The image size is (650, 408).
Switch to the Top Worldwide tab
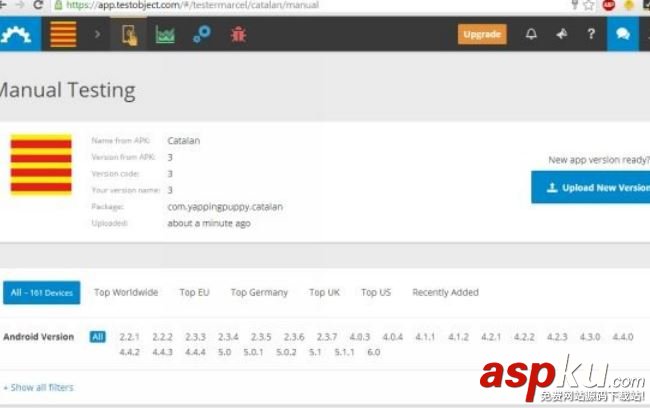(126, 292)
